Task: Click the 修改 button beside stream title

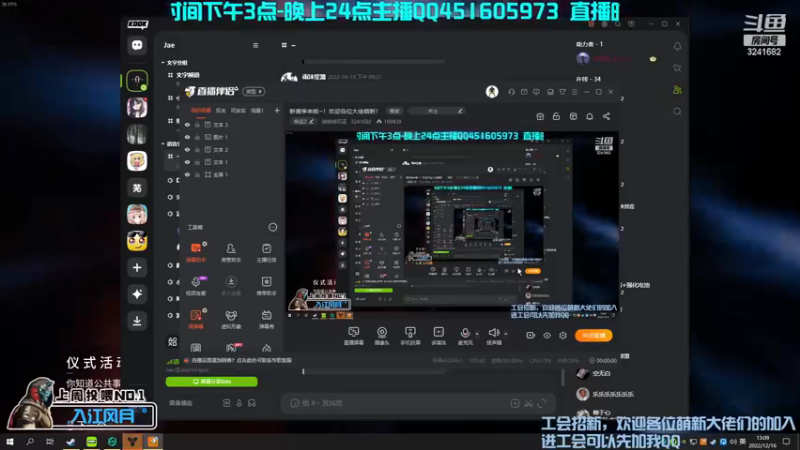Action: 394,111
